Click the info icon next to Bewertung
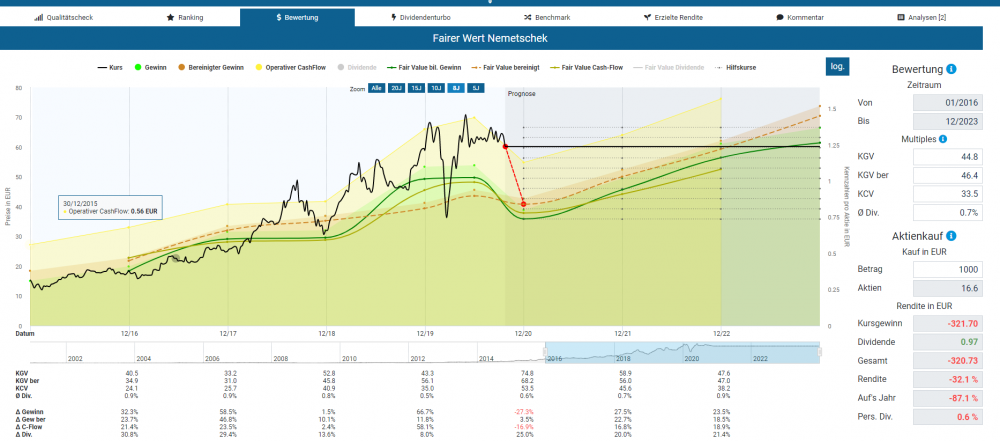This screenshot has width=1000, height=441. click(x=951, y=69)
